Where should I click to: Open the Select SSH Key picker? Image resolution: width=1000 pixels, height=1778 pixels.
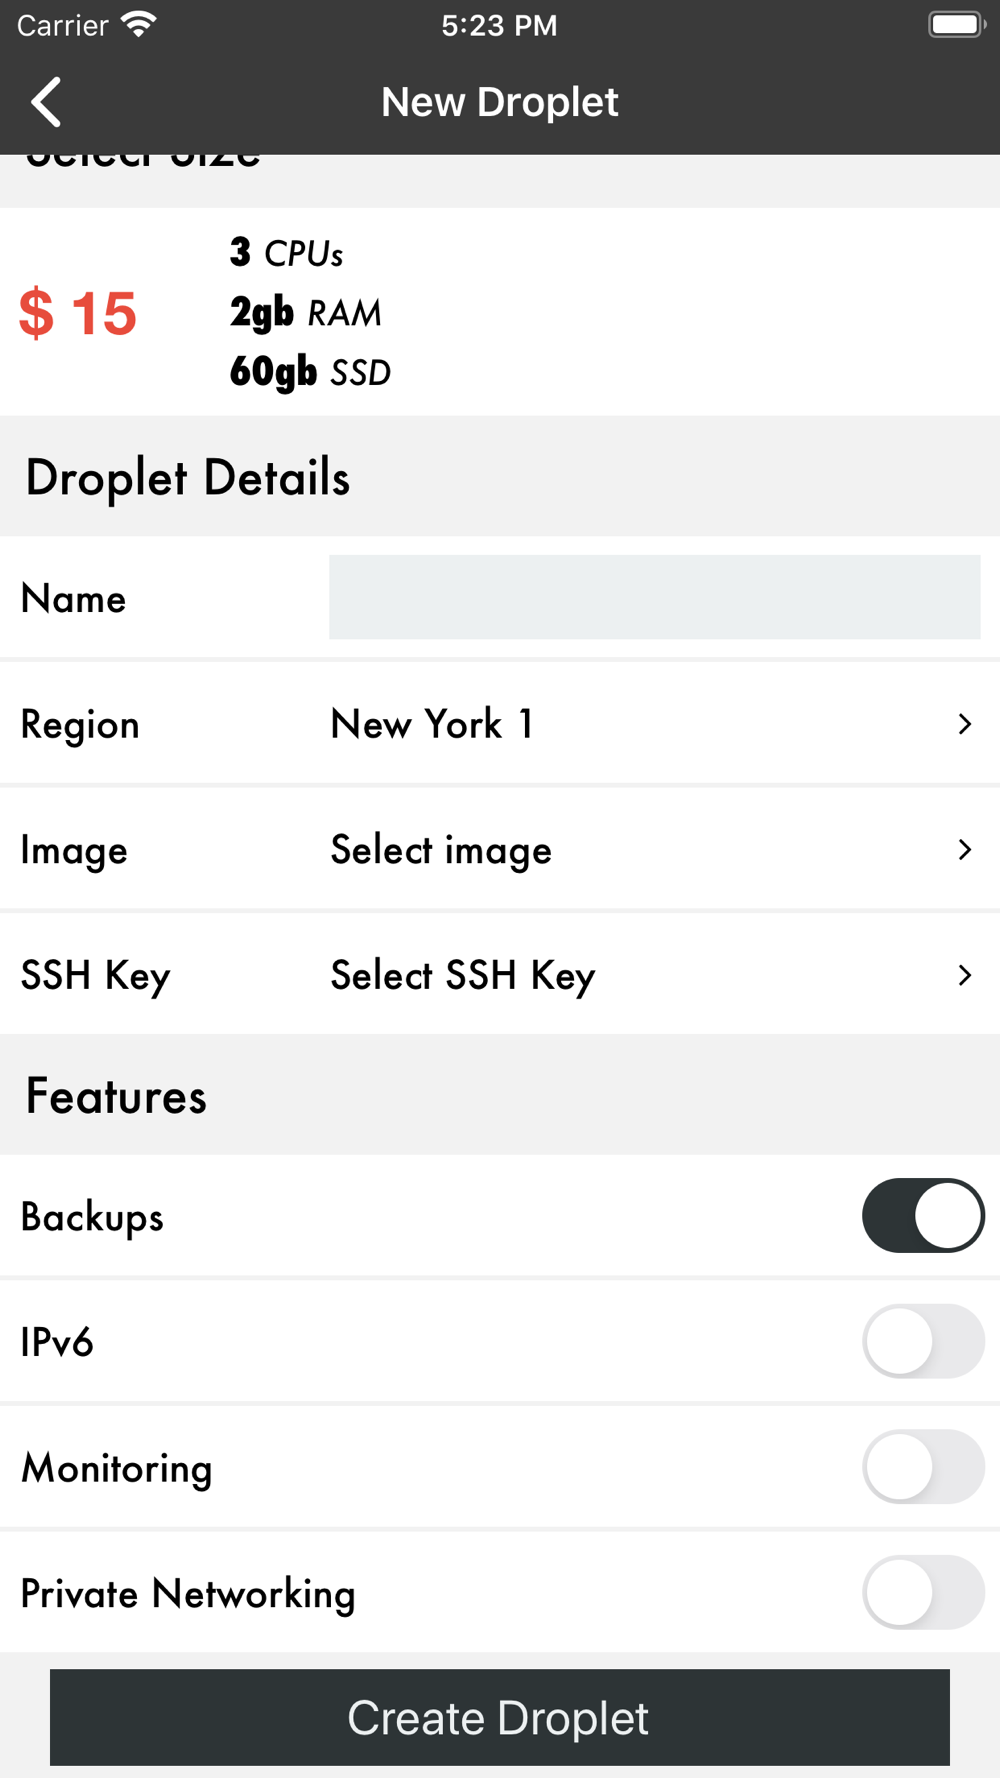[x=500, y=975]
